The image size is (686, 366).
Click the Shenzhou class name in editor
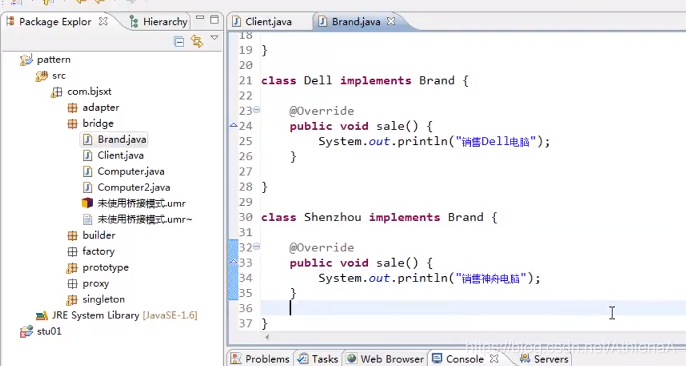[x=332, y=217]
